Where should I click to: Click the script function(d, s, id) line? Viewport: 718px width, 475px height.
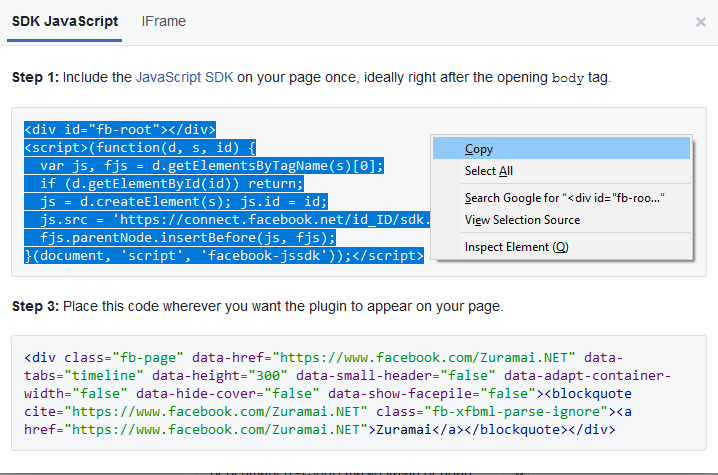coord(140,147)
